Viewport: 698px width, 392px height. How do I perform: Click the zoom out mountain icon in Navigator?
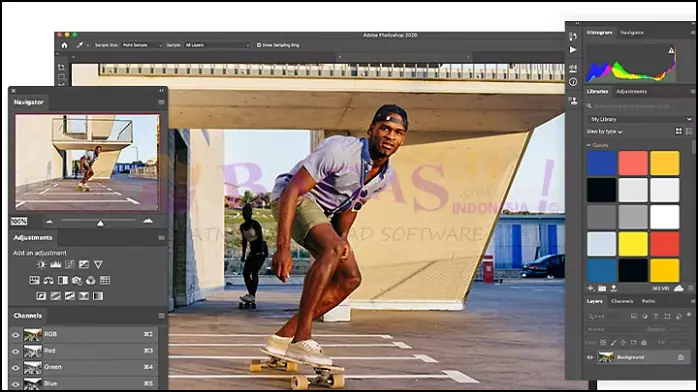[49, 221]
